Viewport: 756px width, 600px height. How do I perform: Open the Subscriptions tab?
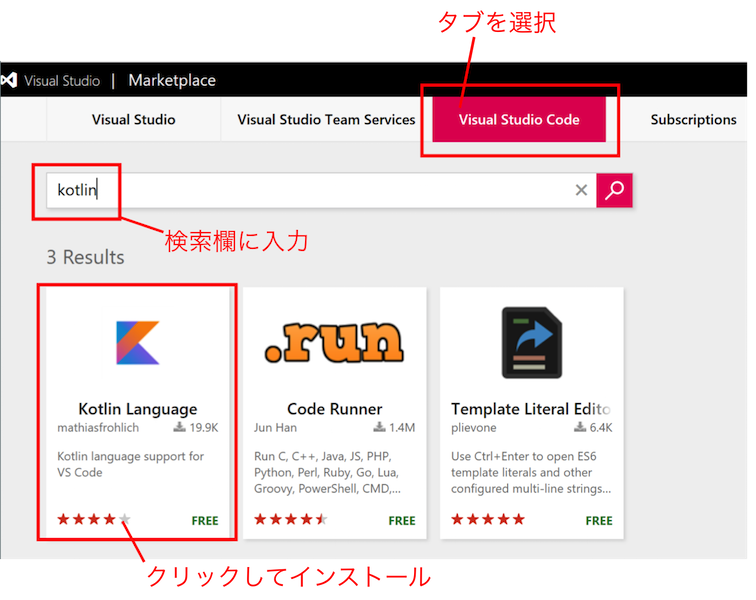(x=693, y=119)
